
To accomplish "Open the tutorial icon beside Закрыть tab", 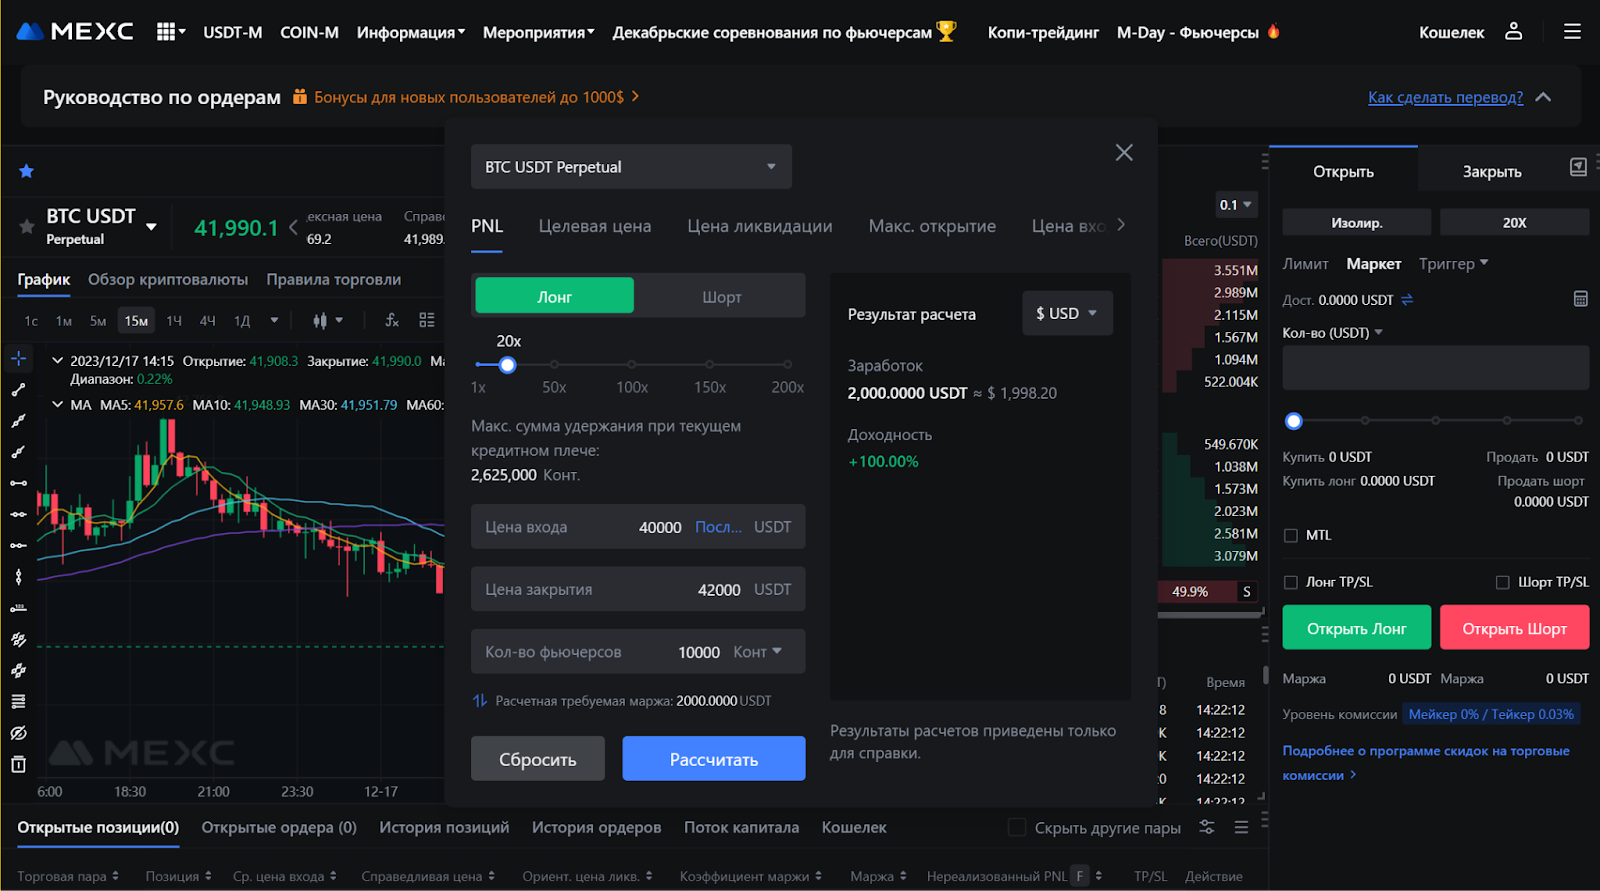I will 1578,167.
